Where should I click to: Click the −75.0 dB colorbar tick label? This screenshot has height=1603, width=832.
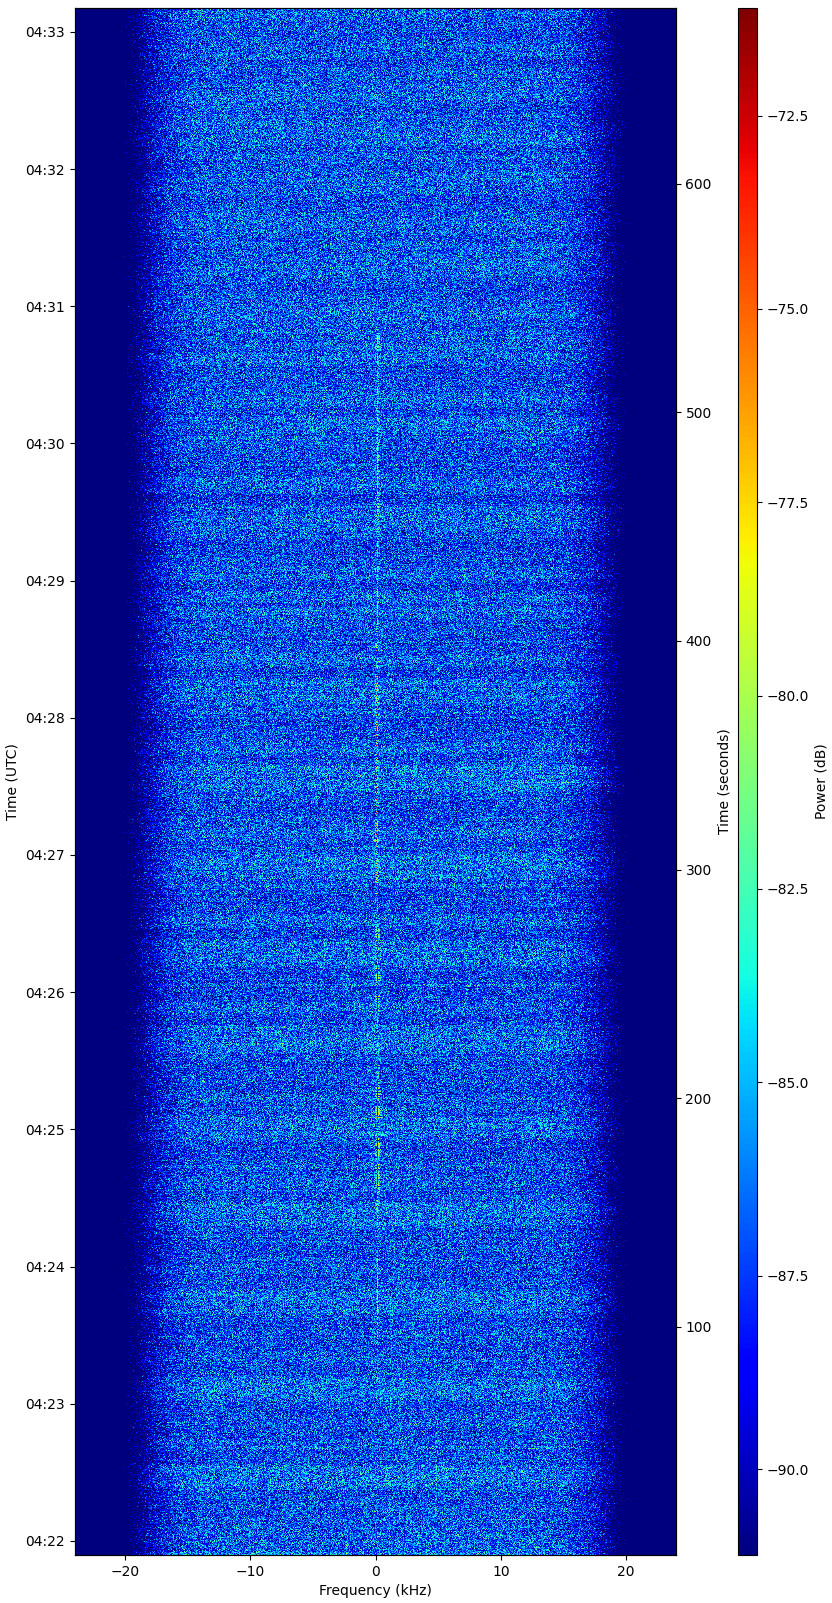(x=788, y=309)
